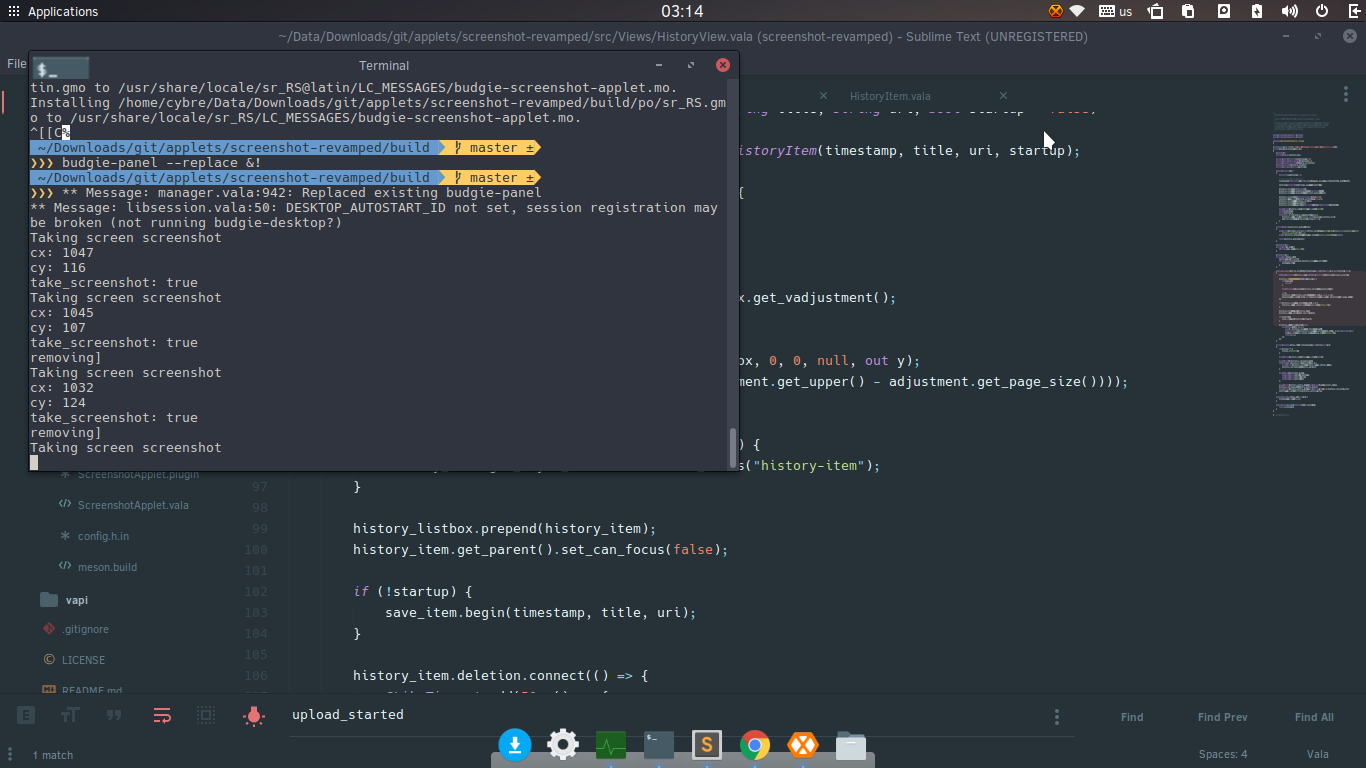
Task: Toggle whole word matching in find bar
Action: click(114, 716)
